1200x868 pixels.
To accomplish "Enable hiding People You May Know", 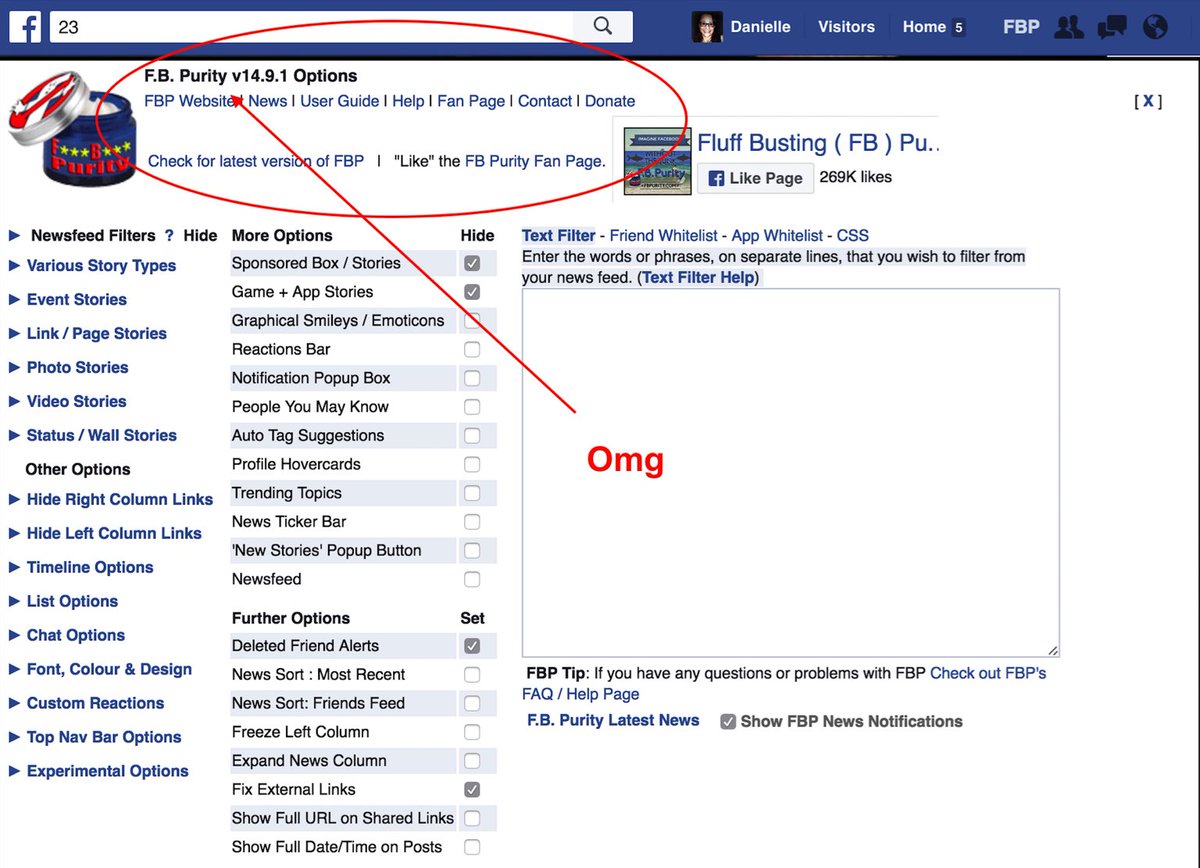I will pyautogui.click(x=472, y=407).
